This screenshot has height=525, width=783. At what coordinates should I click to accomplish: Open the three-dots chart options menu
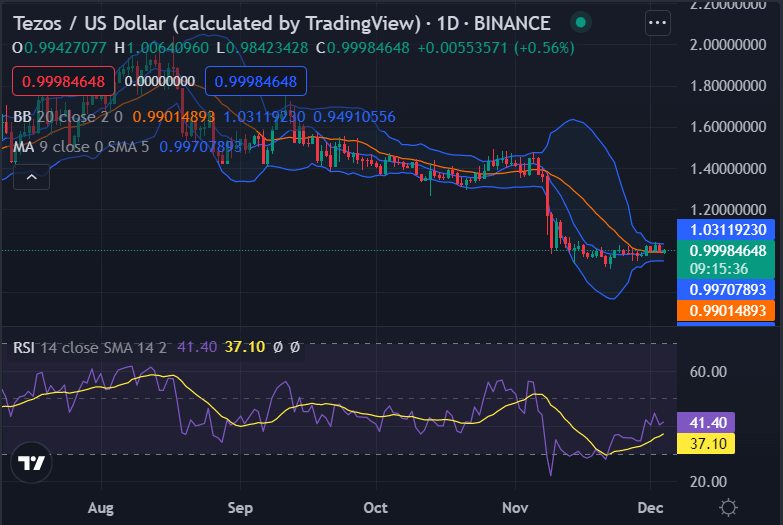657,23
